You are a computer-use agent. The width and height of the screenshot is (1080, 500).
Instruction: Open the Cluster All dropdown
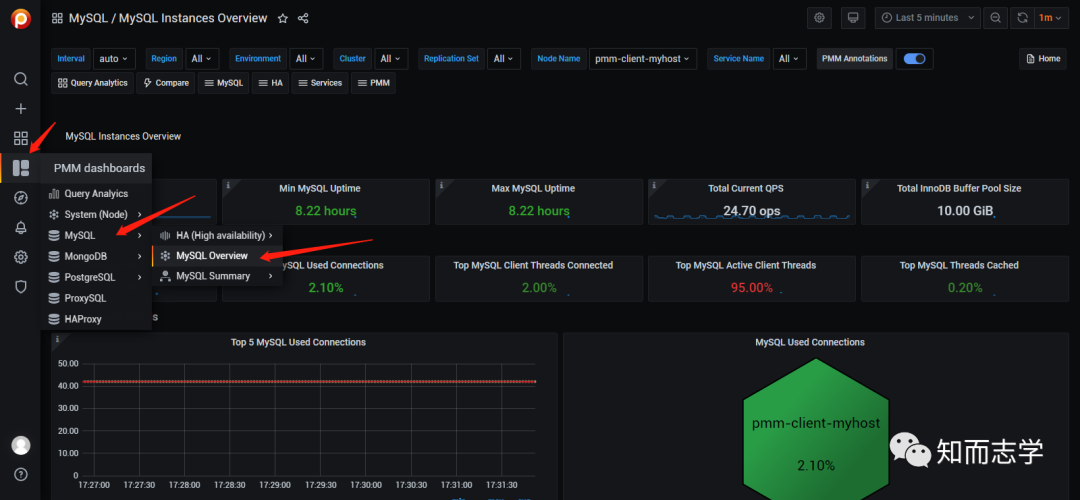coord(391,59)
